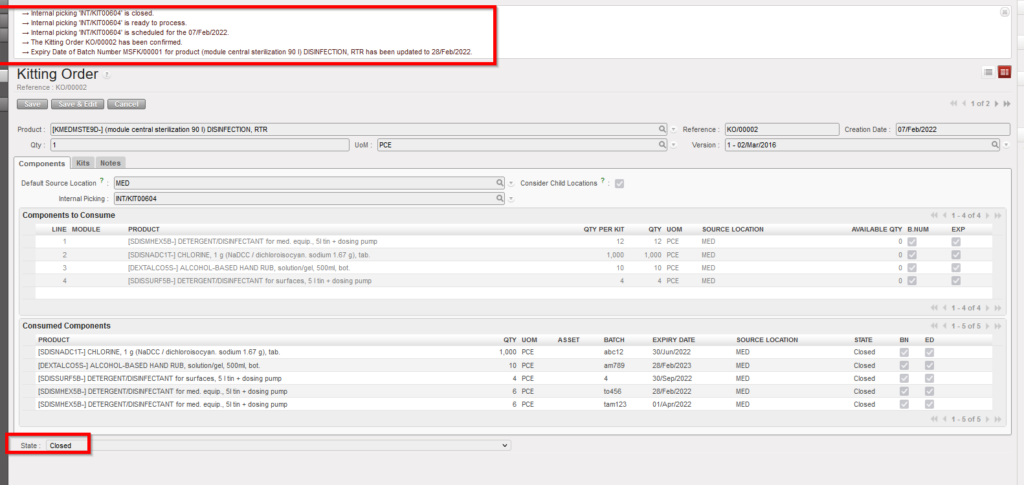Click the Internal Picking search magnifier

tap(500, 199)
